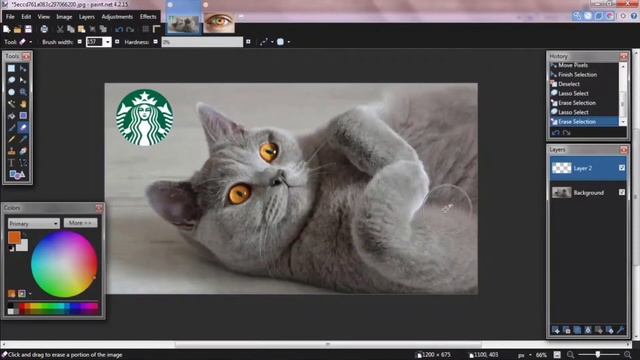Open the Adjustments menu
The image size is (640, 360).
pyautogui.click(x=117, y=17)
